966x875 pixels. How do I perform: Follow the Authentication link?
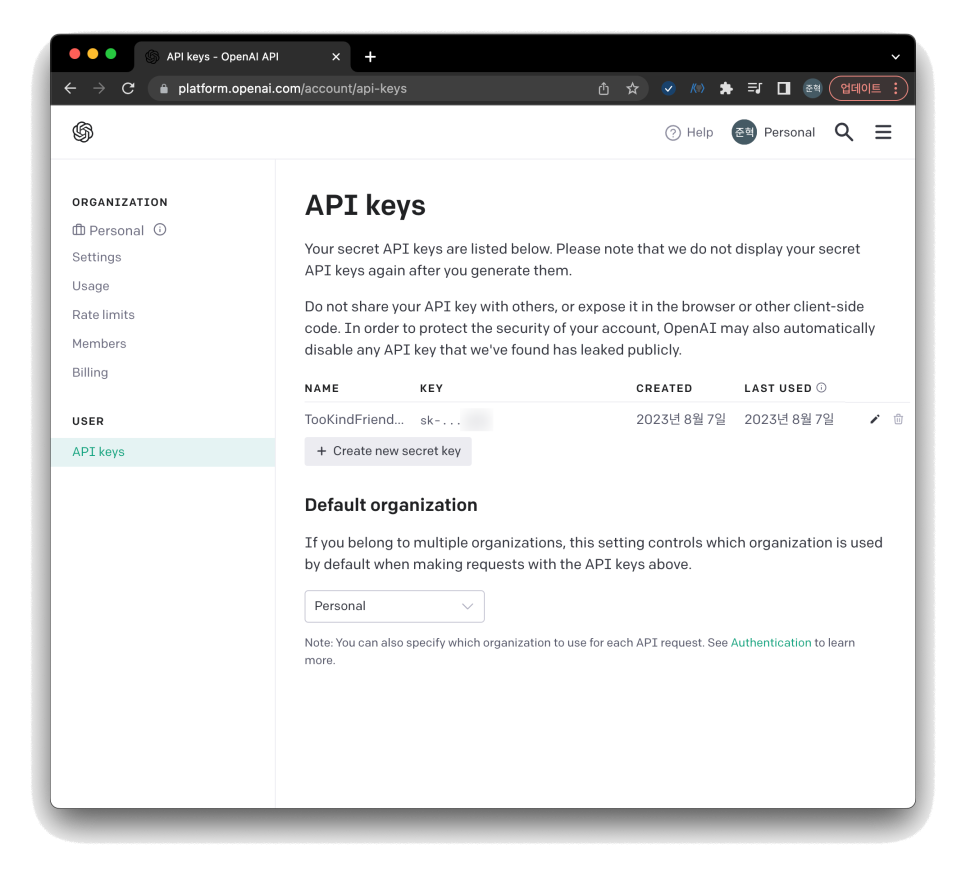coord(771,643)
